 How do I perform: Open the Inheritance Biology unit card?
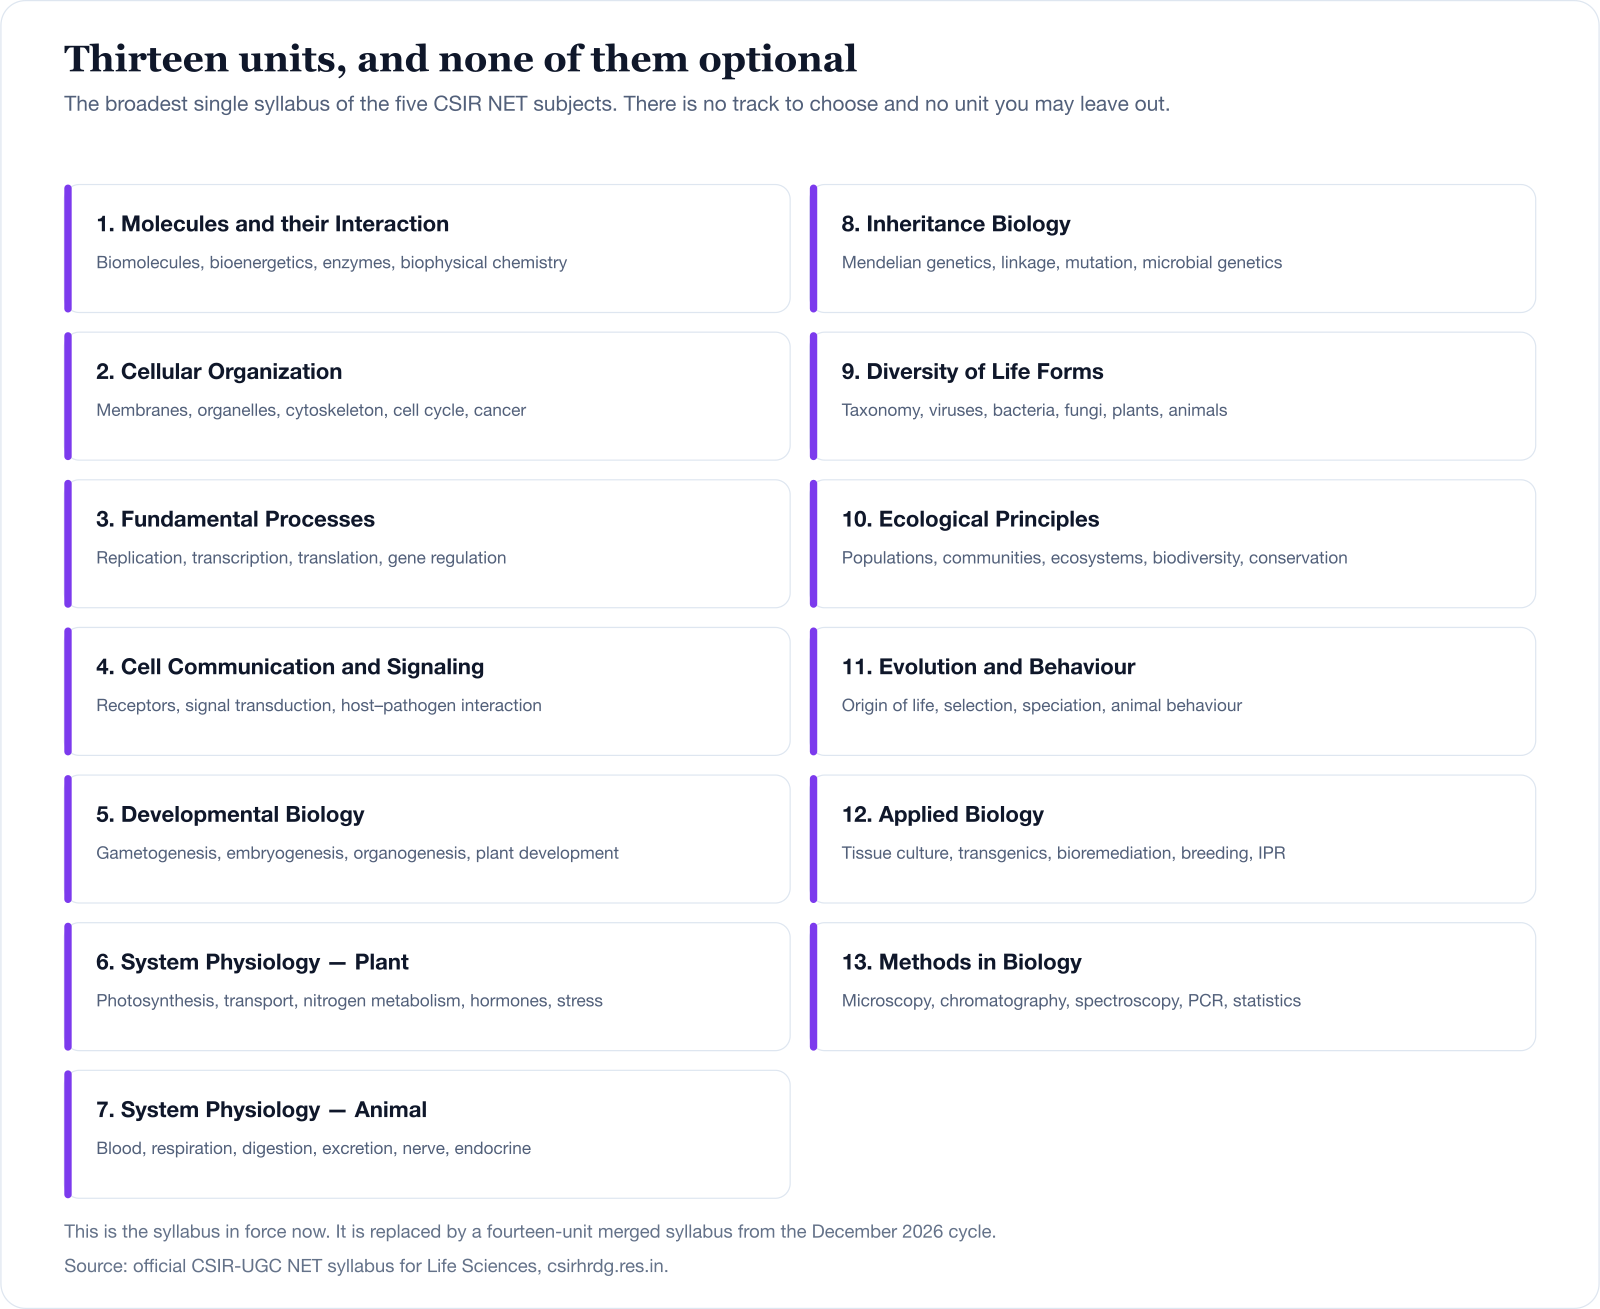tap(1172, 248)
